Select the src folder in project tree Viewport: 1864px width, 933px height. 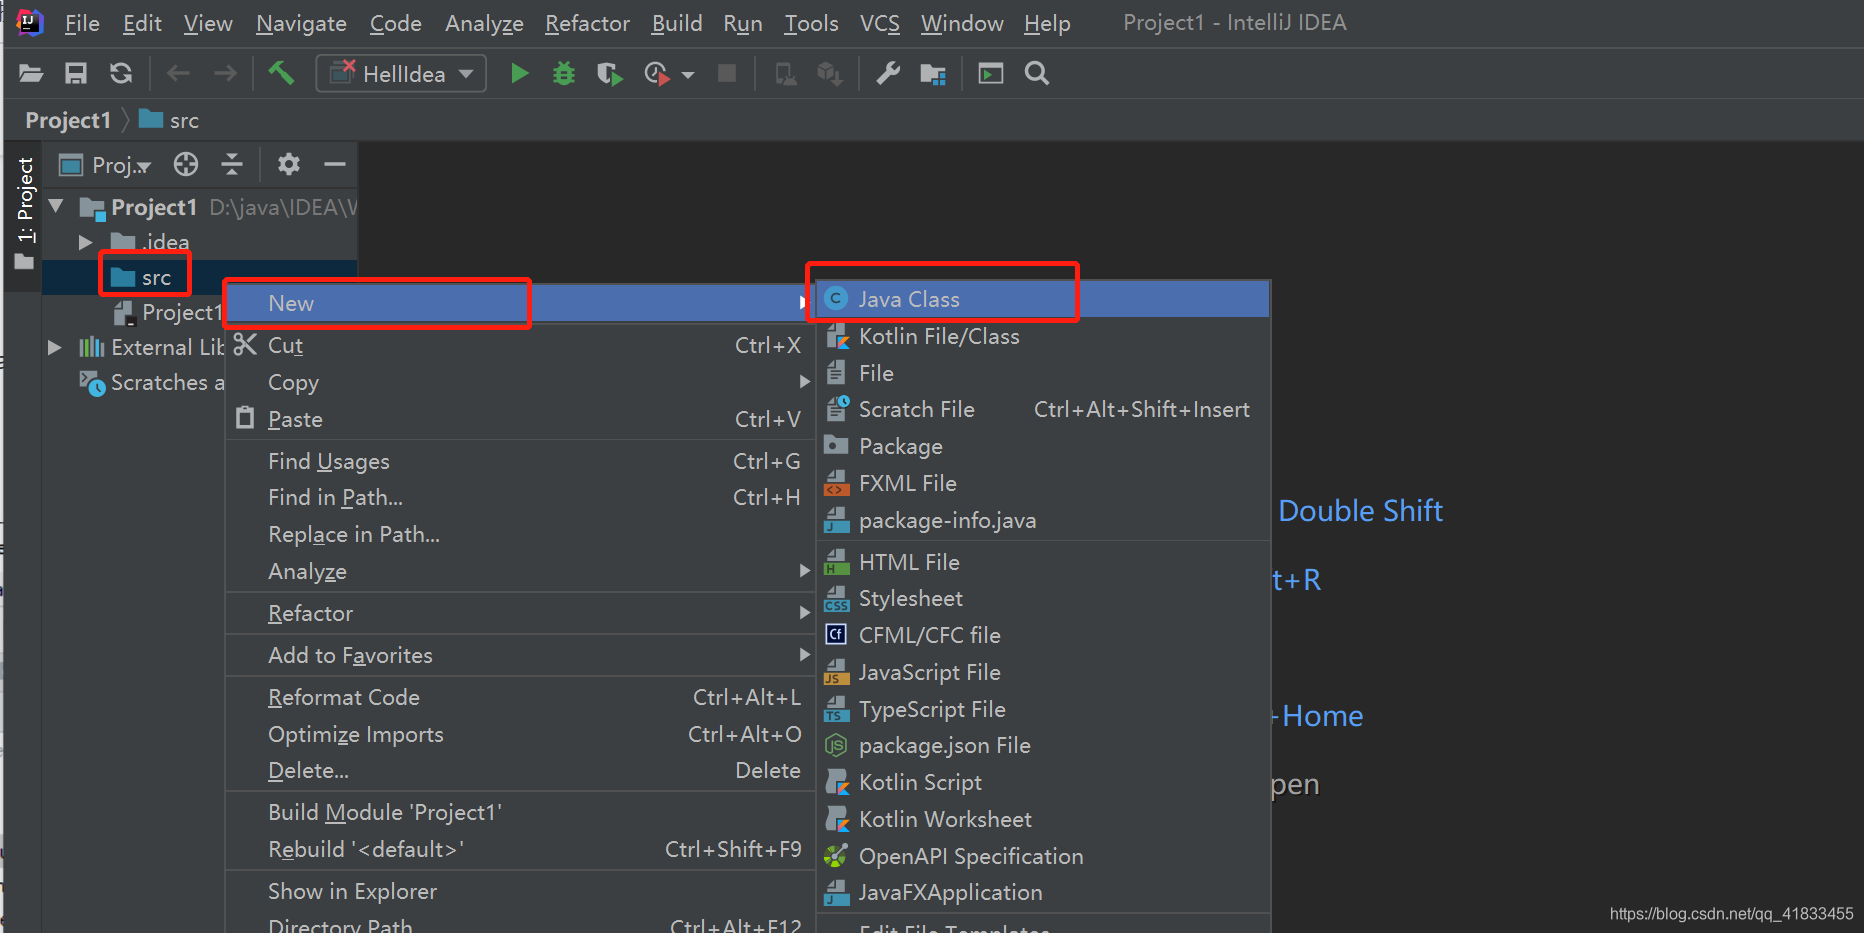(x=141, y=277)
